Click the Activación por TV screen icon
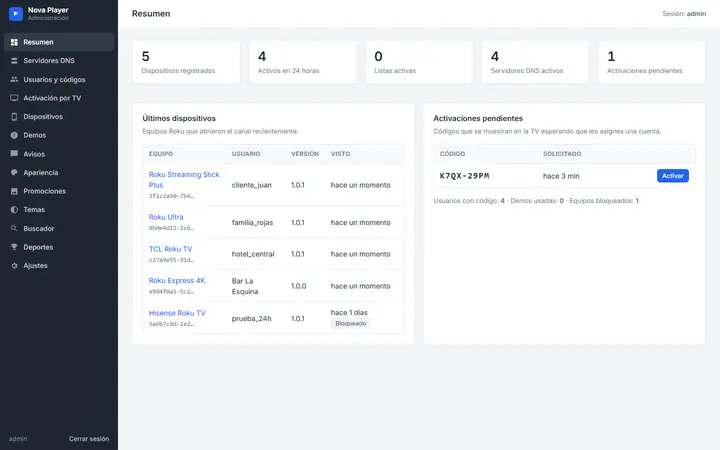 pos(14,98)
